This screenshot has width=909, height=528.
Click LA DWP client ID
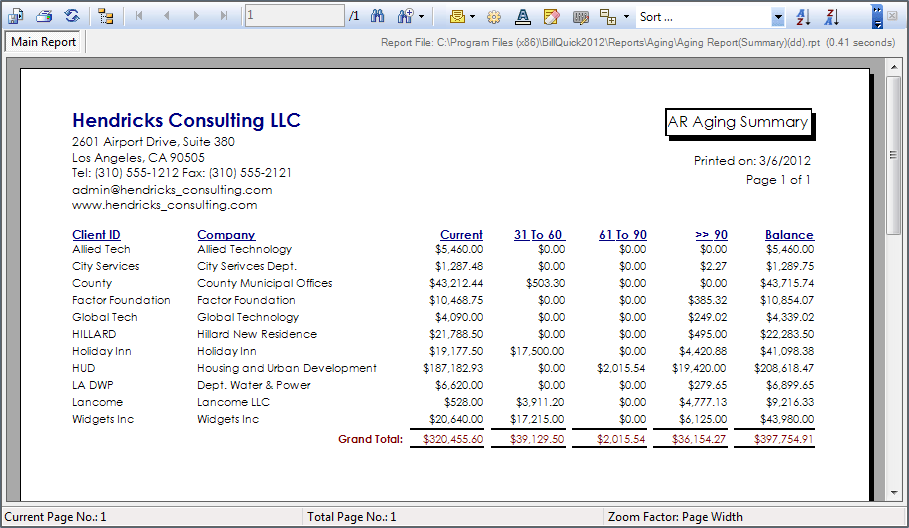tap(93, 385)
